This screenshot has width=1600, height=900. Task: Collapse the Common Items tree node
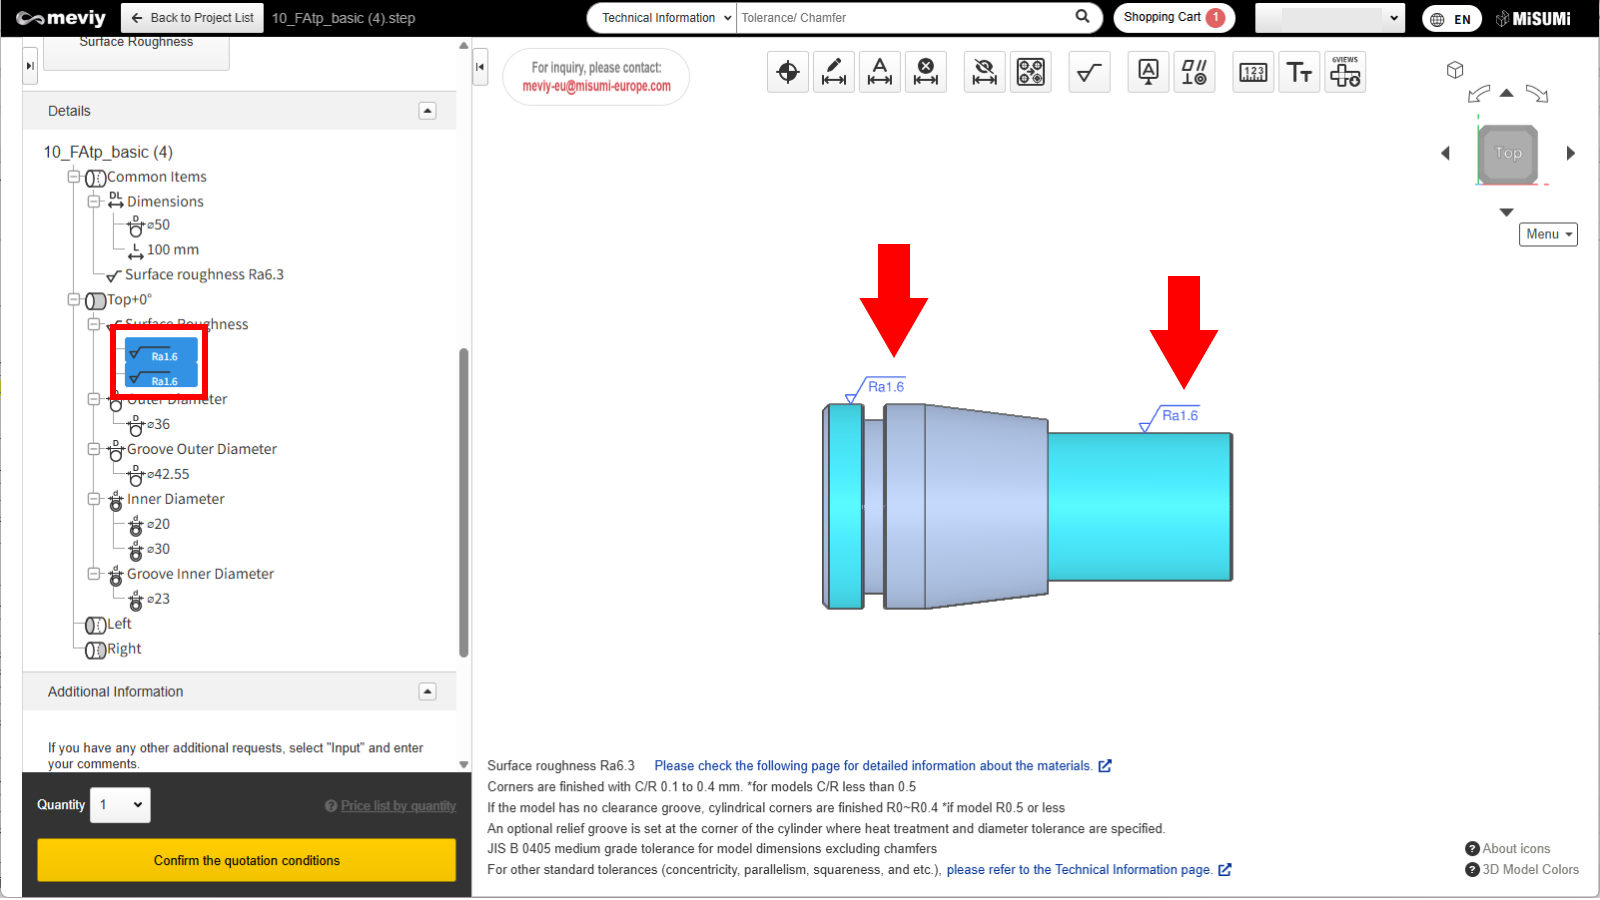tap(73, 177)
